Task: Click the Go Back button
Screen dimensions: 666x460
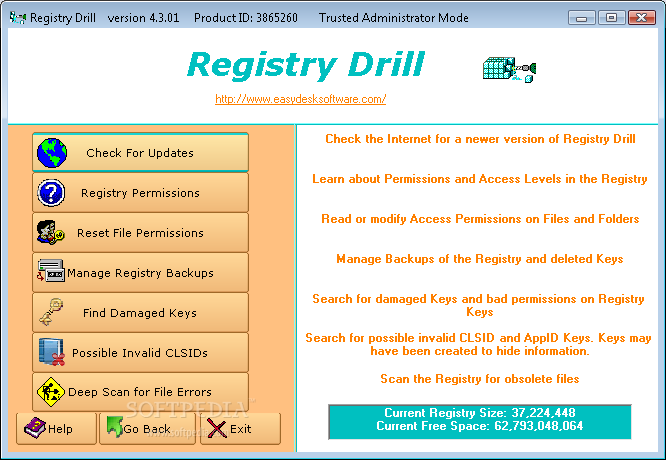Action: [147, 429]
